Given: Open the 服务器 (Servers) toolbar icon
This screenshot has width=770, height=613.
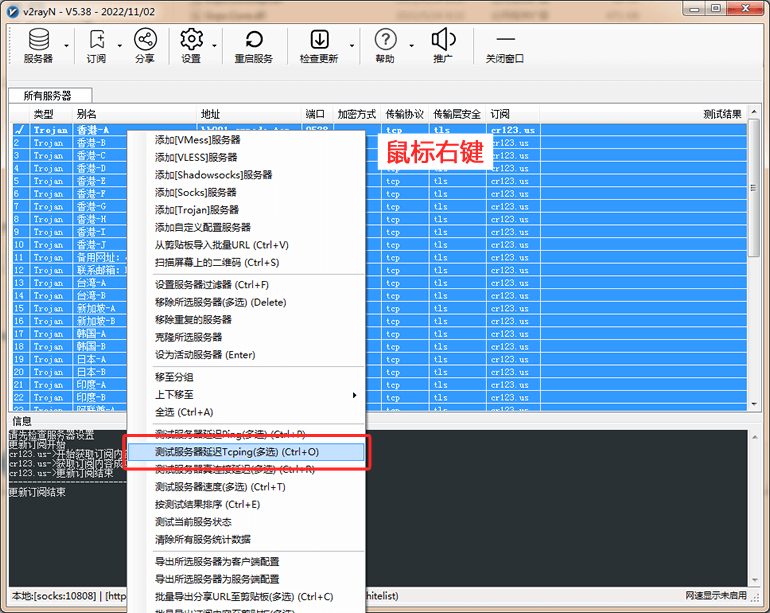Looking at the screenshot, I should [x=38, y=46].
